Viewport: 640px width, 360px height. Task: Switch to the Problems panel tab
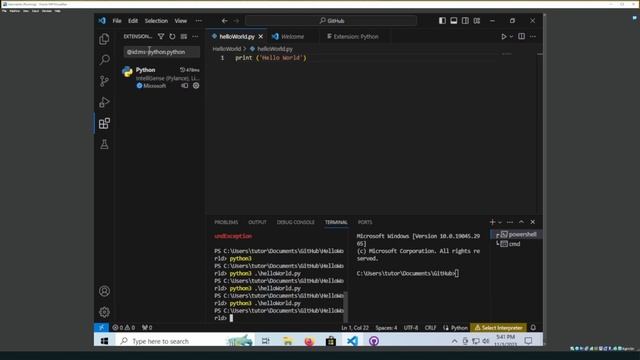(x=226, y=222)
